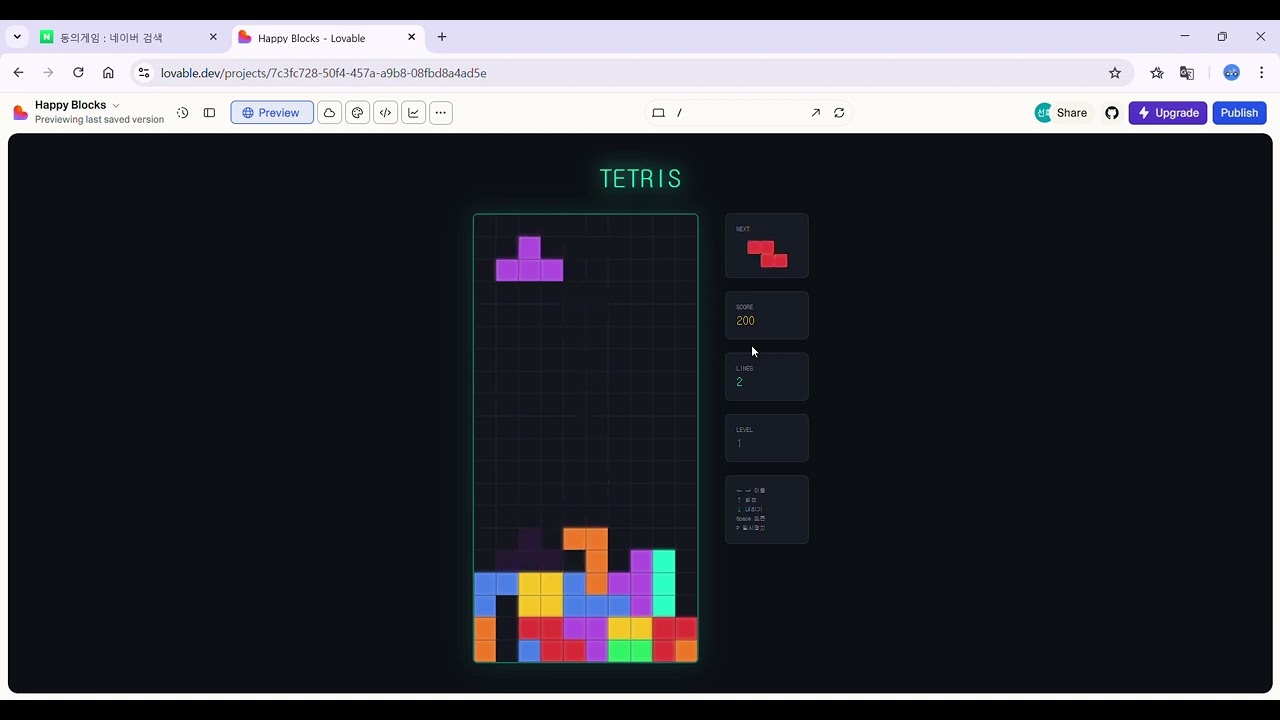Click the score value 200
Screen dimensions: 1280x720
click(745, 321)
